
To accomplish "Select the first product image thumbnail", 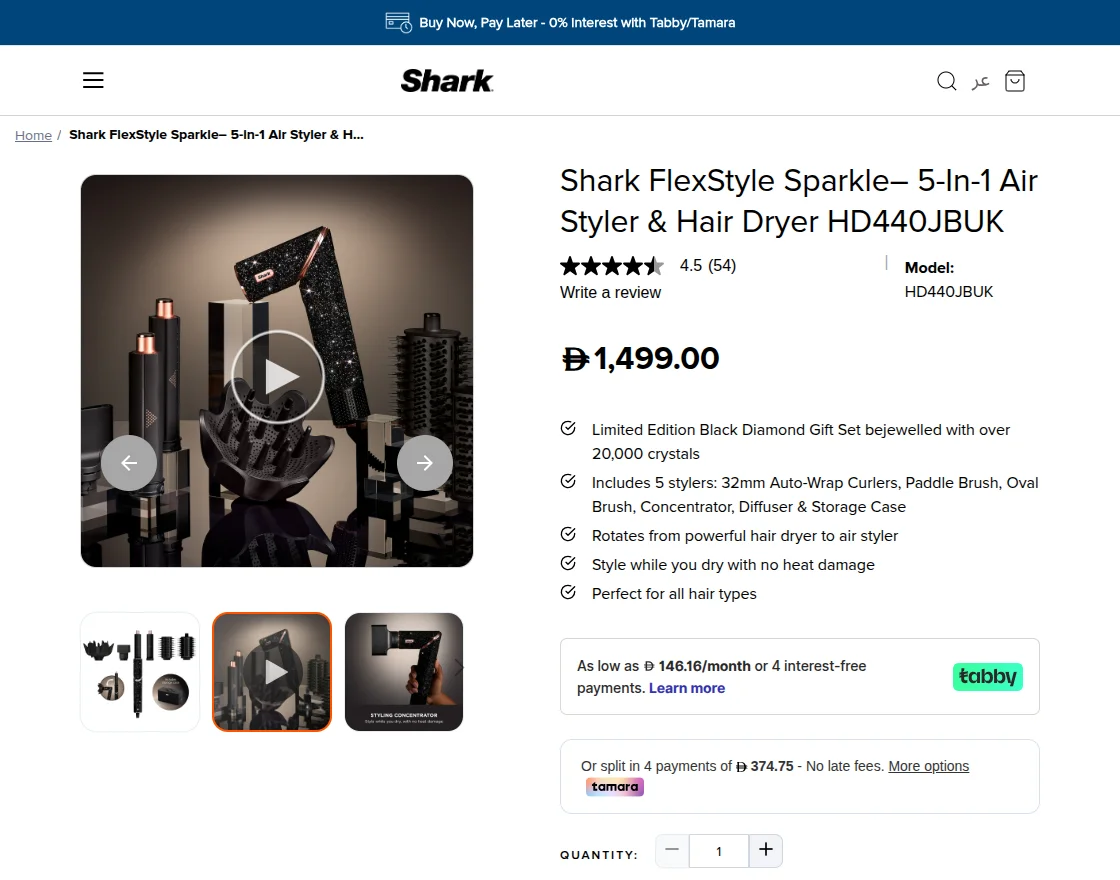I will (139, 671).
